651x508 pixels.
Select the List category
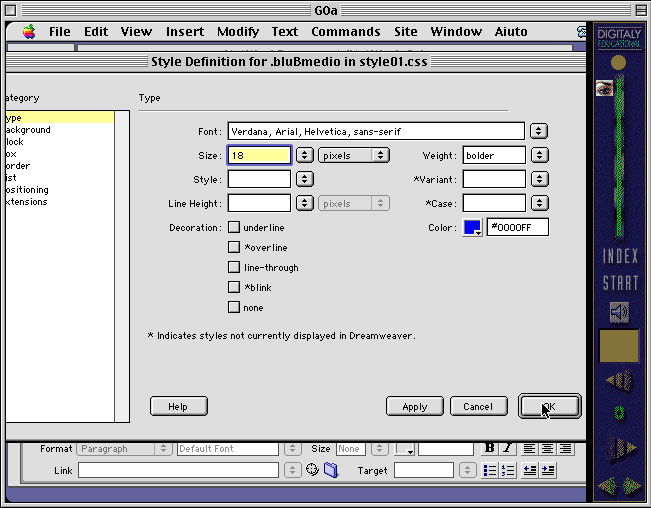coord(60,178)
